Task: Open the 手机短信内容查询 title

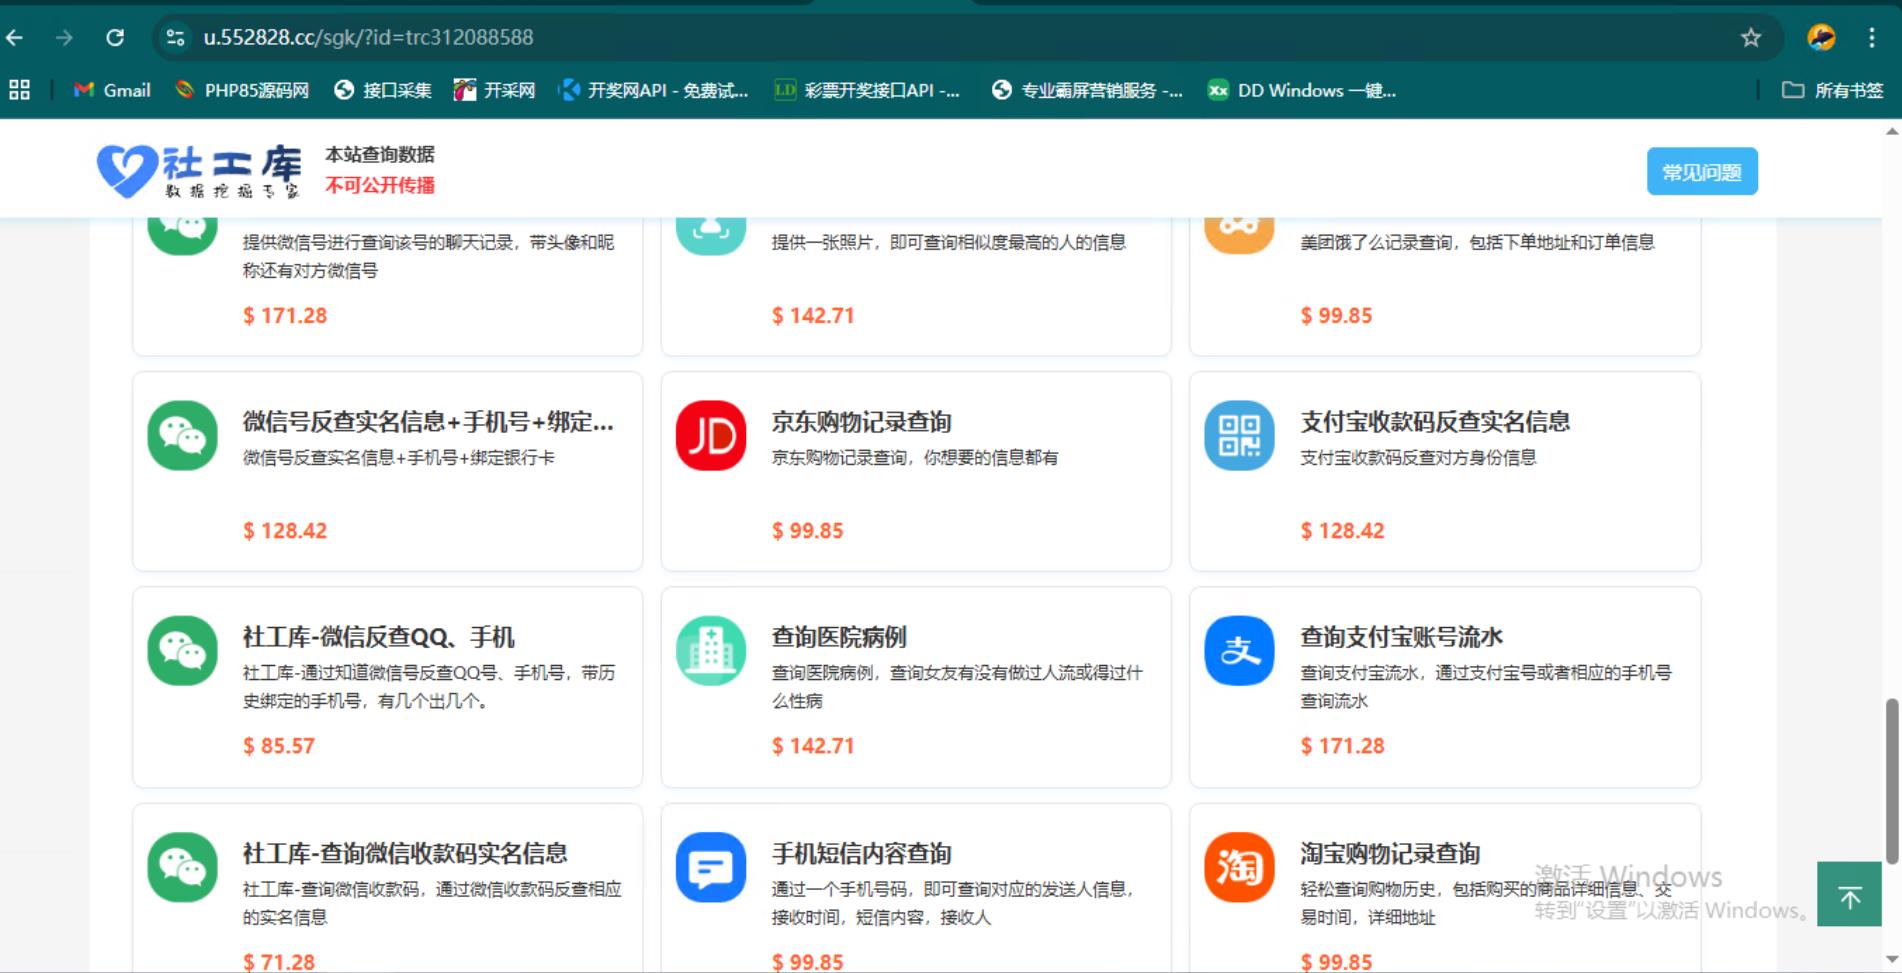Action: 861,853
